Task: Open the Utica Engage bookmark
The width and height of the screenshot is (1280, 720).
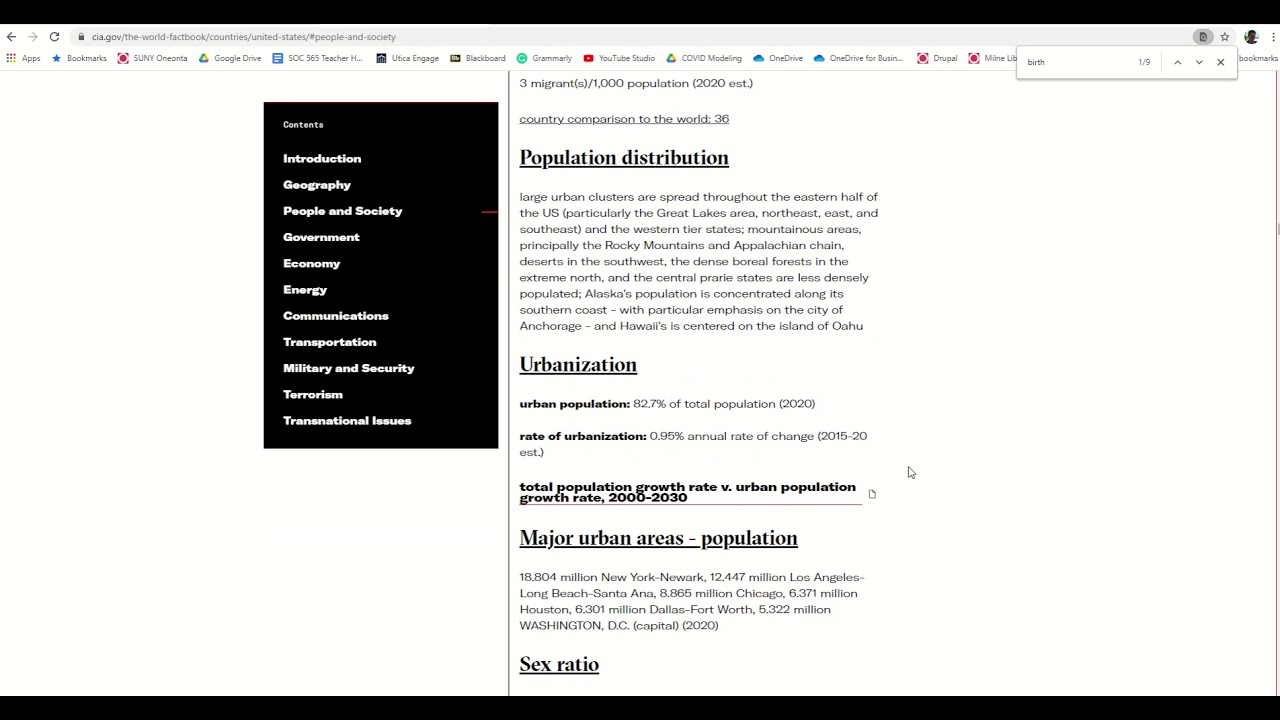Action: [407, 58]
